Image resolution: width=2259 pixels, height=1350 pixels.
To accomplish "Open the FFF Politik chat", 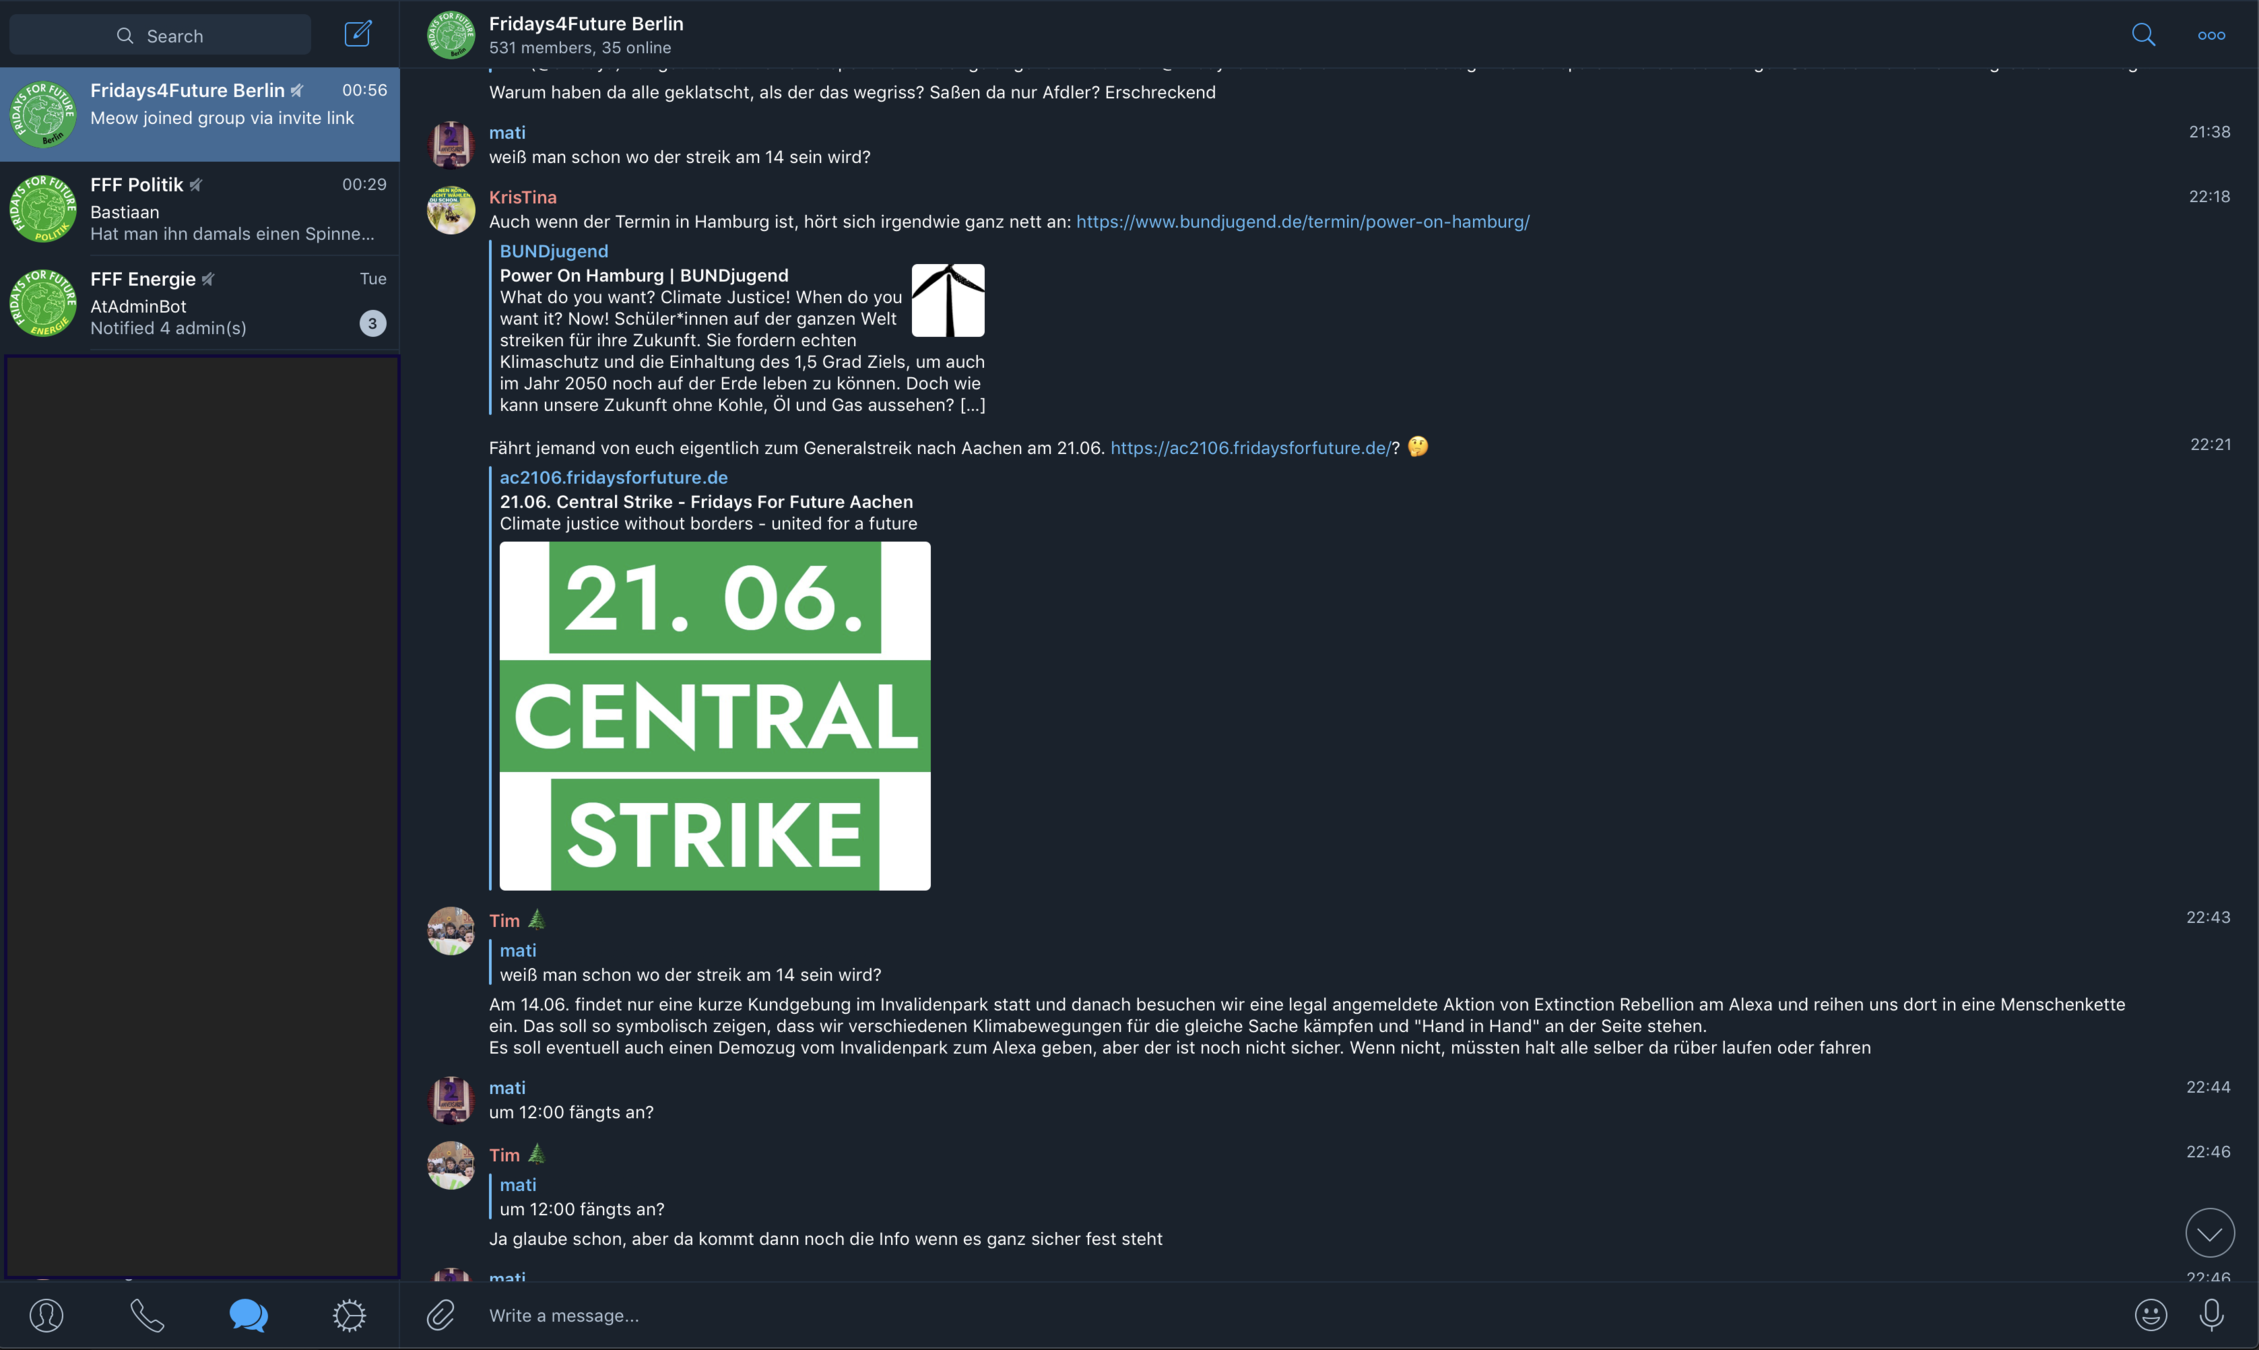I will [x=200, y=209].
